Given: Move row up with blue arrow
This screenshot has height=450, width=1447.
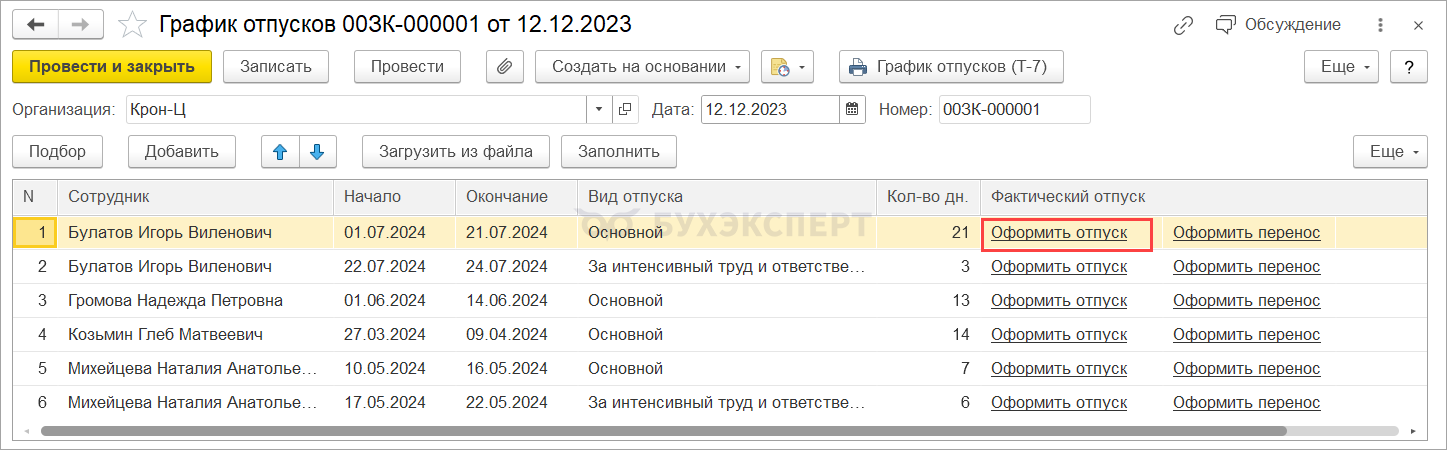Looking at the screenshot, I should tap(280, 152).
